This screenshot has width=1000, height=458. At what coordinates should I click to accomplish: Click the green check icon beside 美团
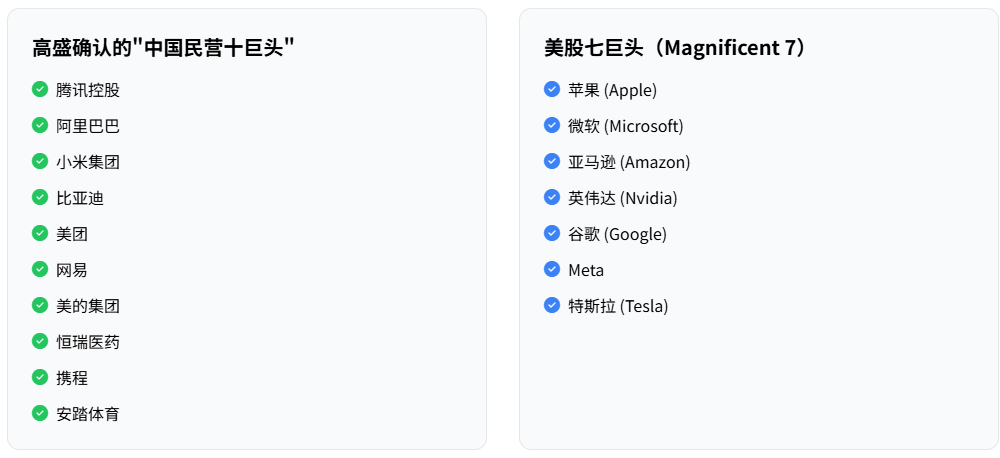40,233
